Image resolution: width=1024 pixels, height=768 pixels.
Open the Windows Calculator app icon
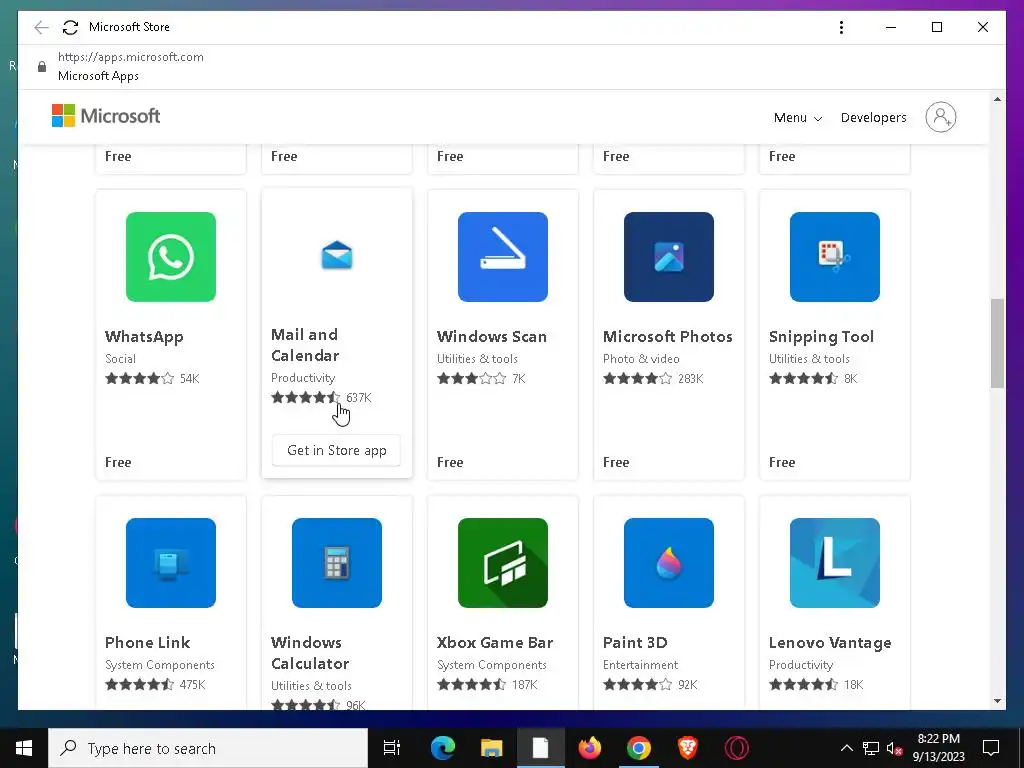[x=337, y=563]
